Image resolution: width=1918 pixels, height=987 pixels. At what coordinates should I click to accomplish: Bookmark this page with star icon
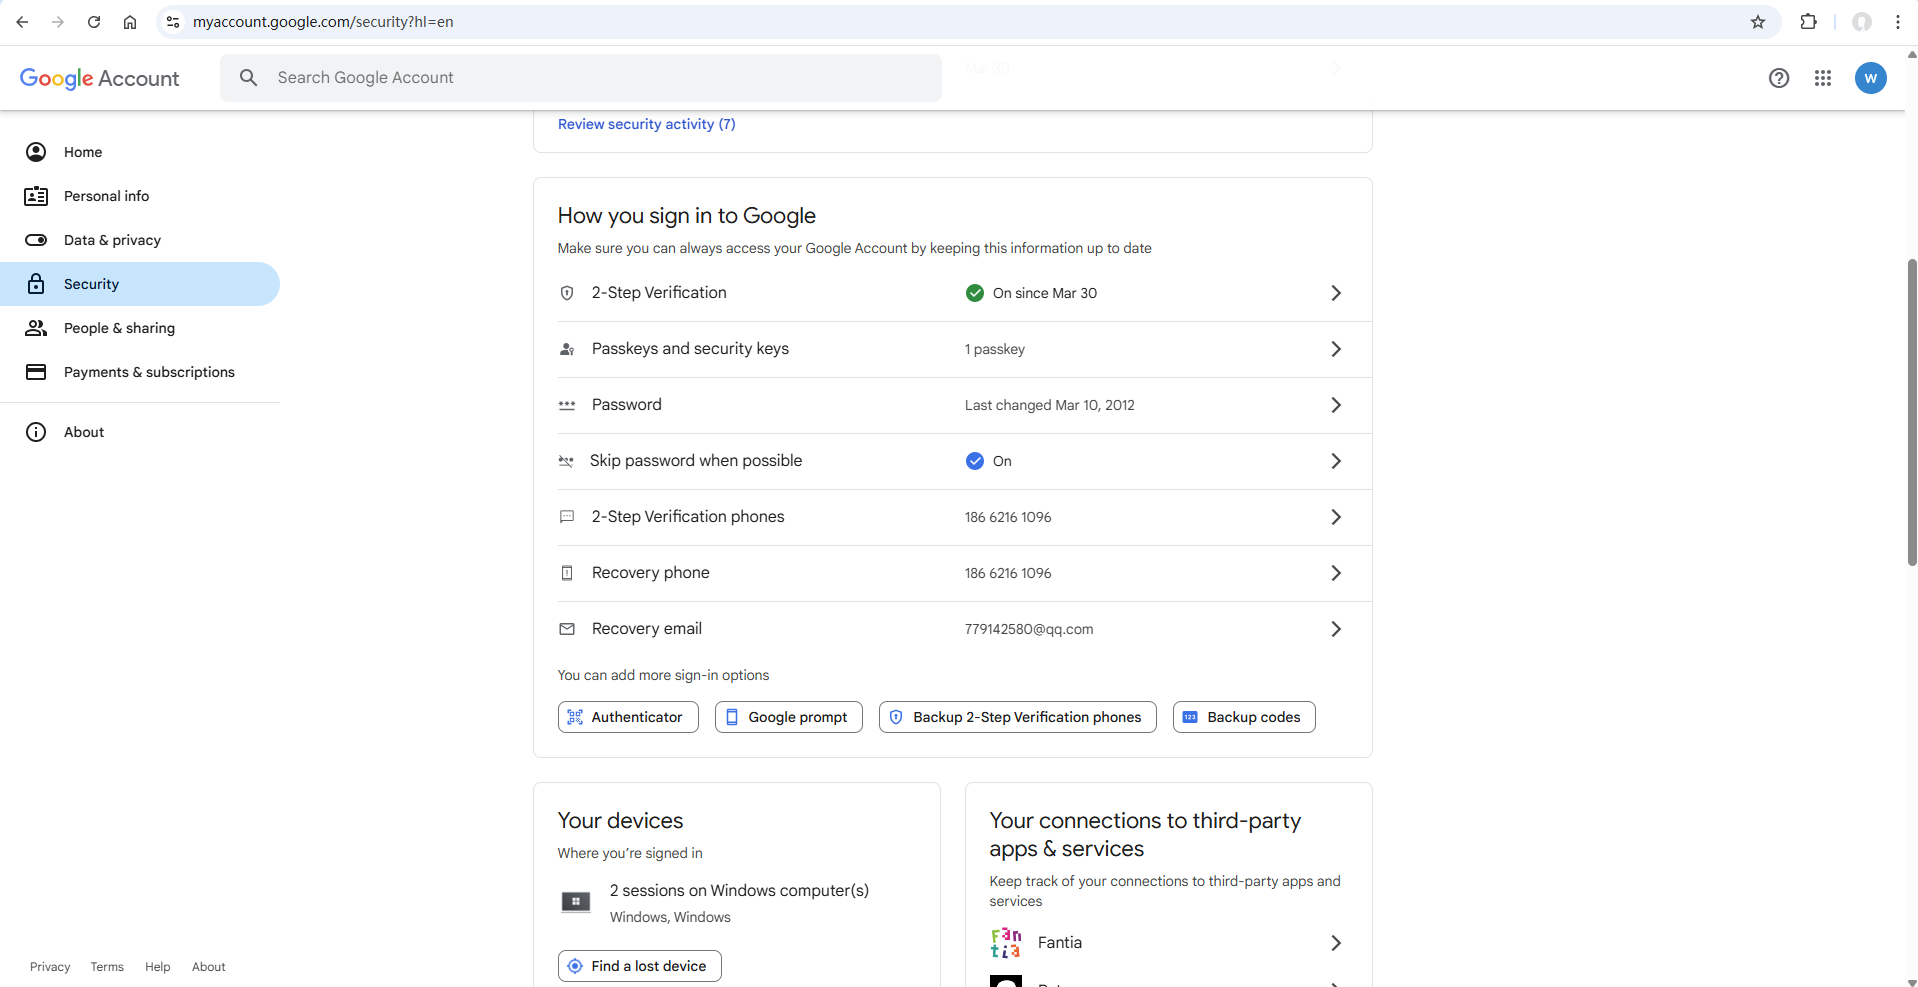(x=1757, y=22)
